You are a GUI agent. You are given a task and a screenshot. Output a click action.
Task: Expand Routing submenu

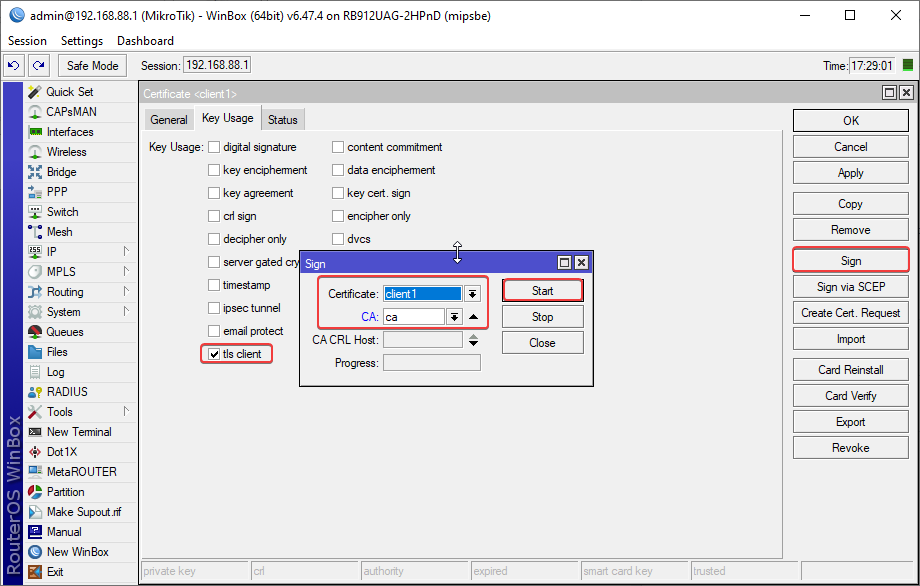[x=126, y=291]
